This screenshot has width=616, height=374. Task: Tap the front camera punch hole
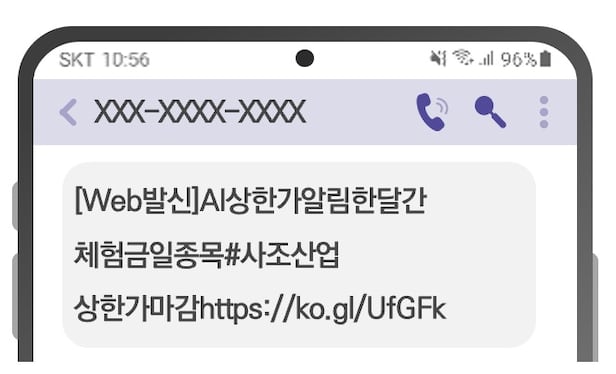click(304, 59)
